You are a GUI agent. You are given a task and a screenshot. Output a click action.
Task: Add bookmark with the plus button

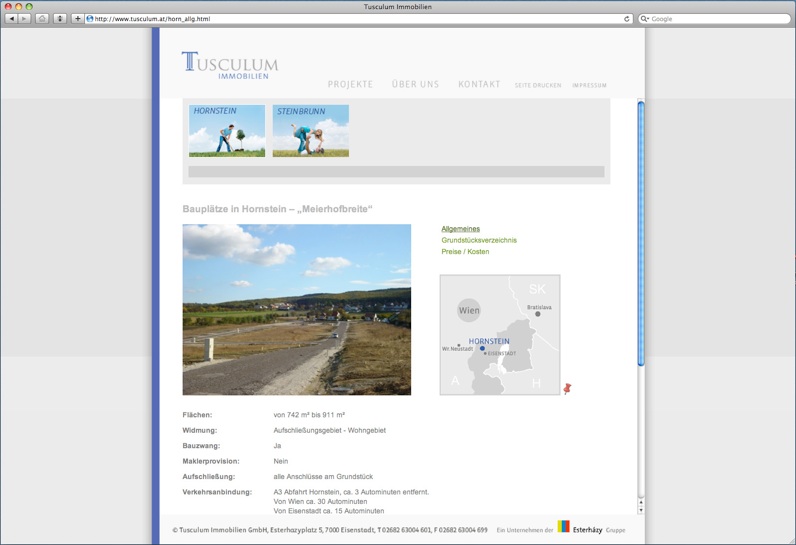click(x=77, y=19)
